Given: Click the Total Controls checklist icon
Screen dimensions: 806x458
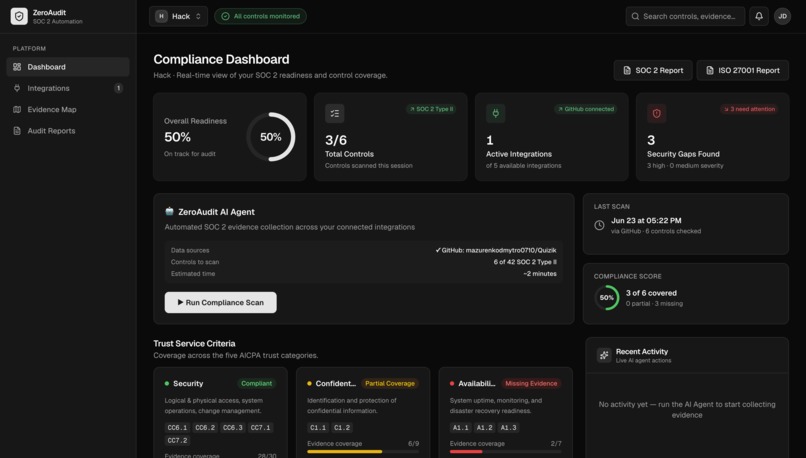Looking at the screenshot, I should [x=335, y=114].
